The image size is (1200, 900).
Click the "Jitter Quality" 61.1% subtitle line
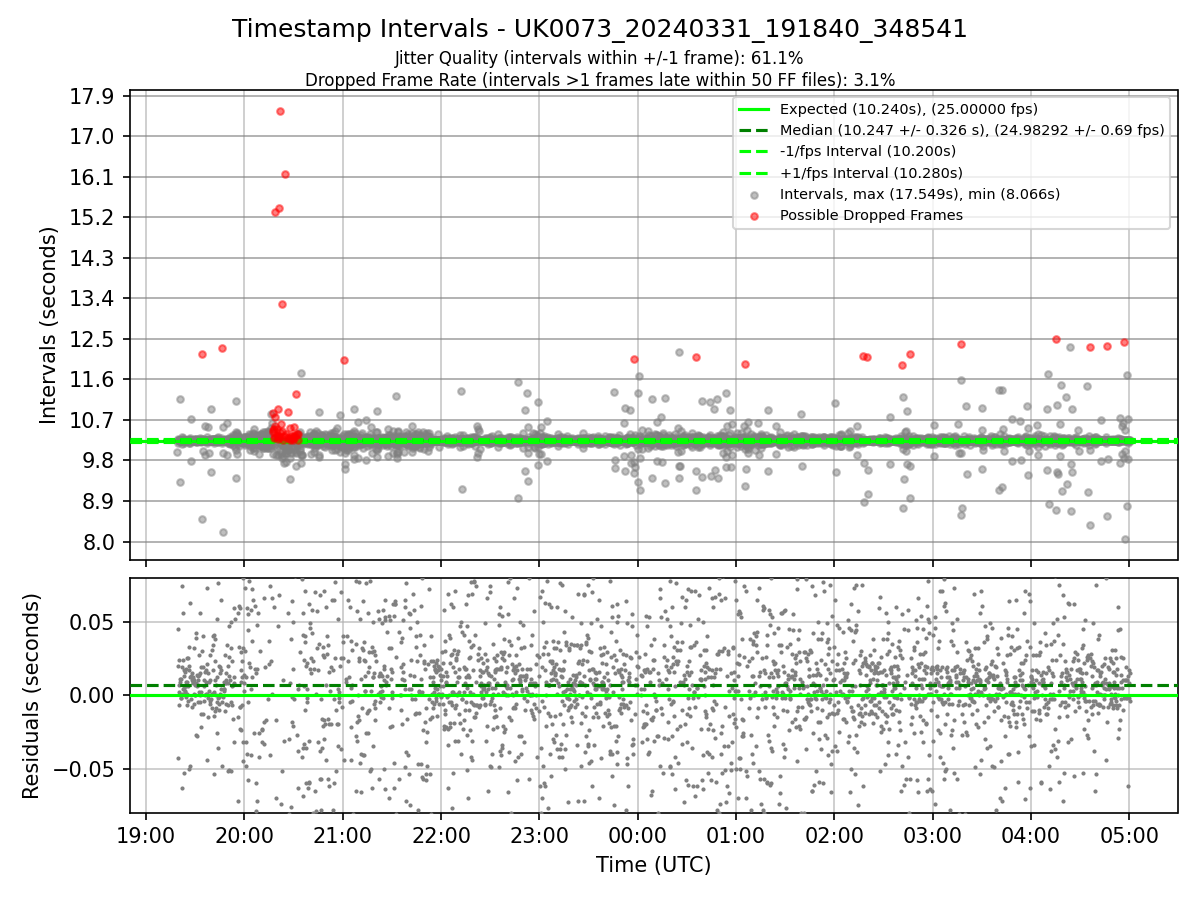point(599,58)
